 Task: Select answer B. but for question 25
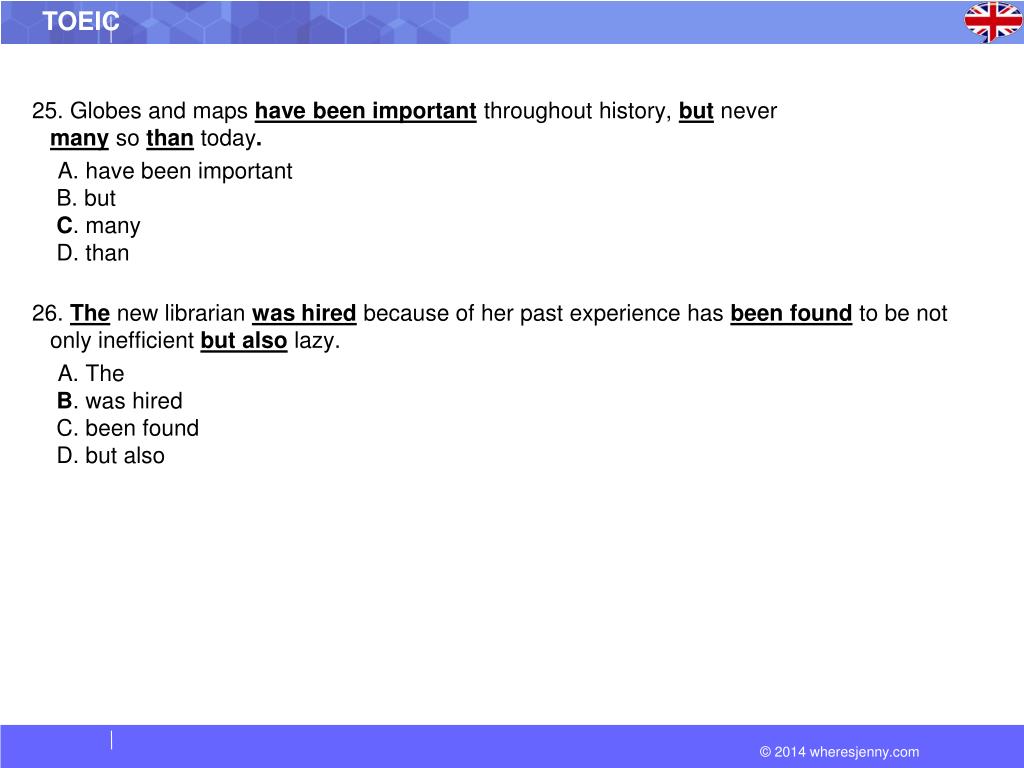tap(86, 198)
